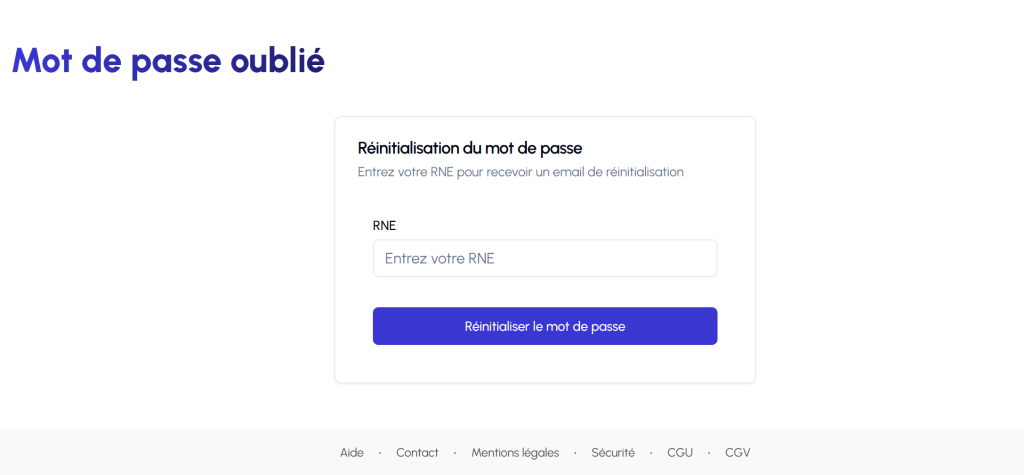1024x475 pixels.
Task: Open the Aide footer link
Action: click(x=352, y=452)
